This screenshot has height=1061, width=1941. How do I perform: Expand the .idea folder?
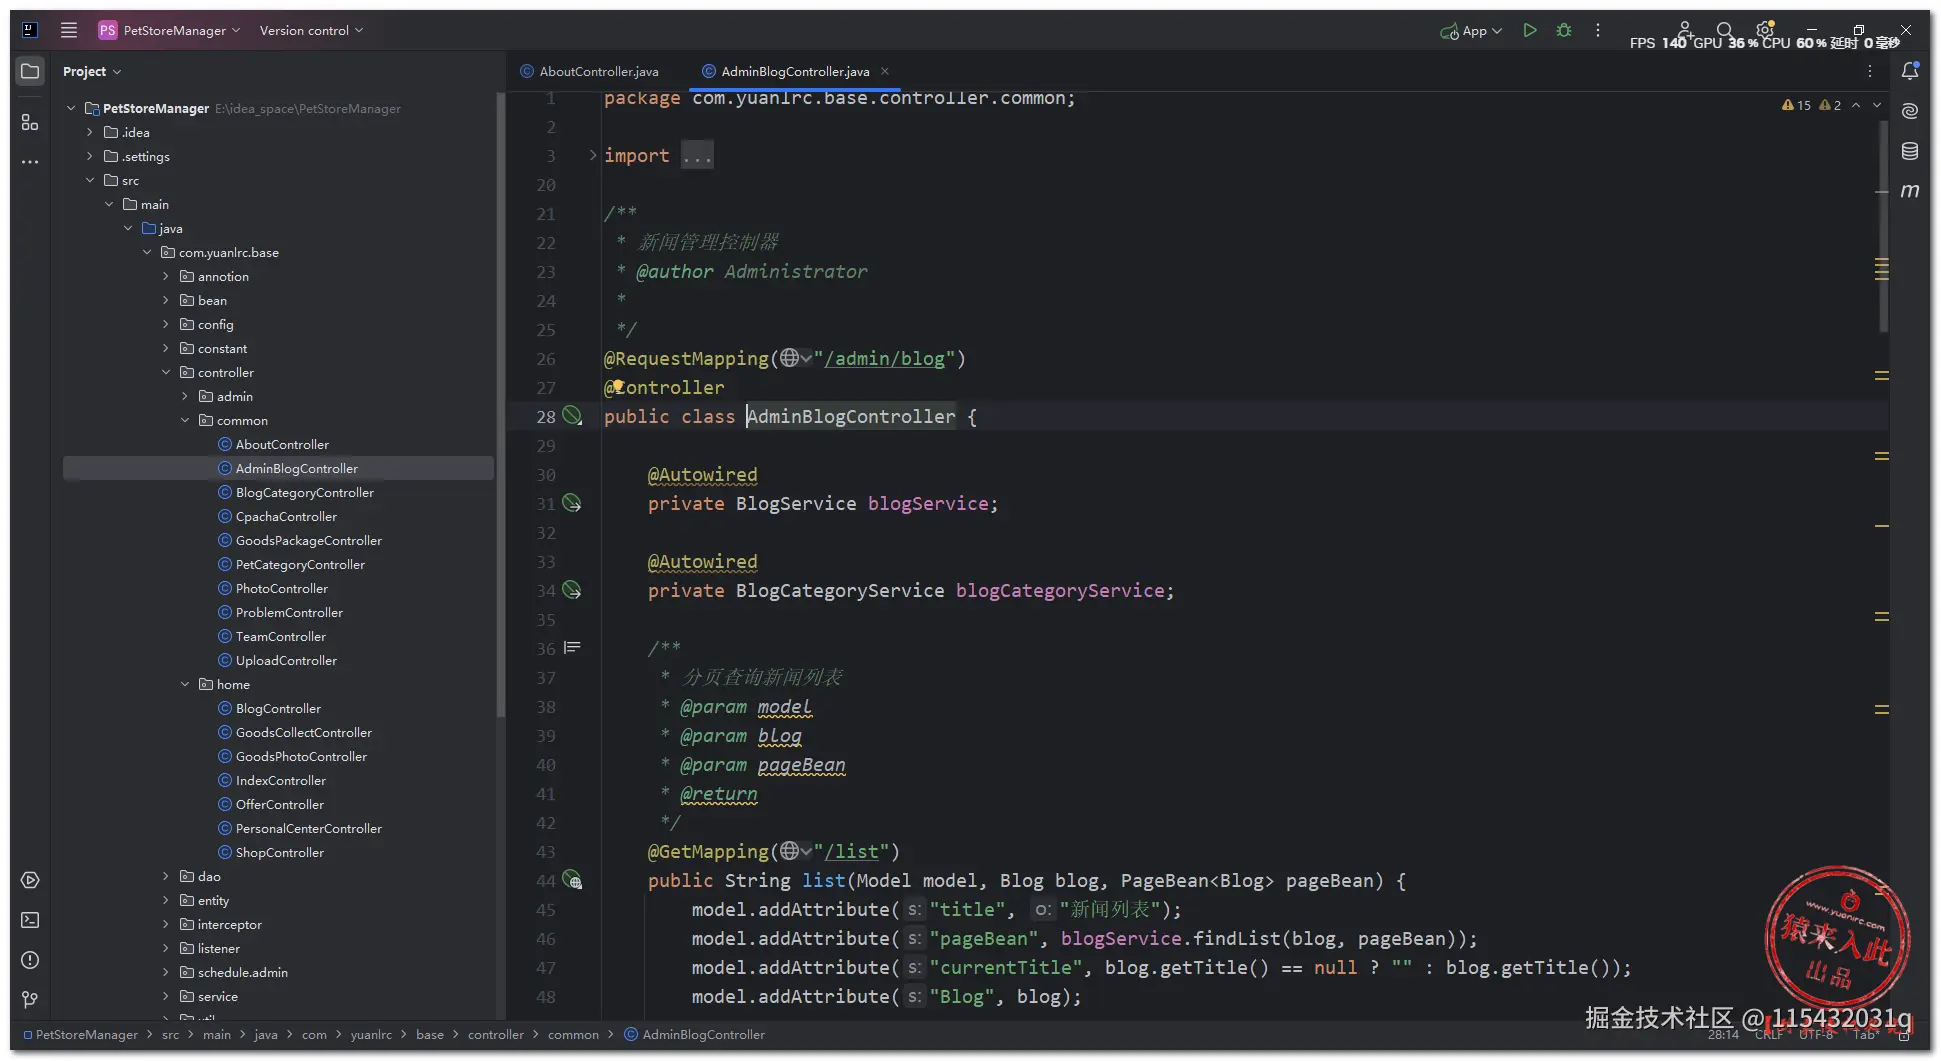[x=90, y=132]
